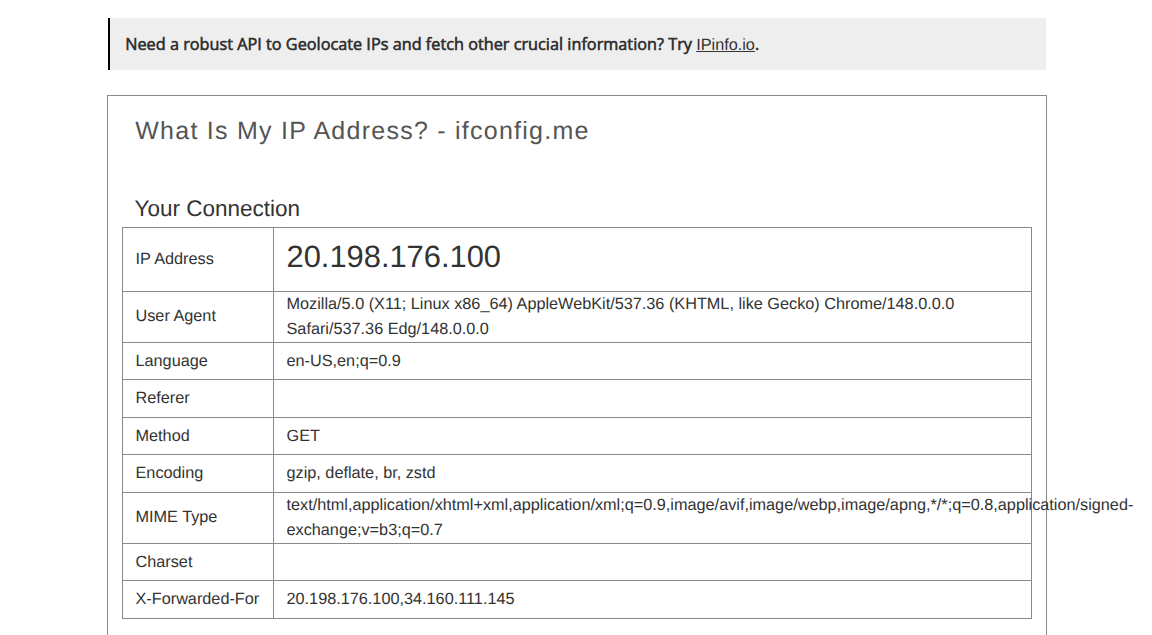Click the GET method value
Viewport: 1152px width, 635px height.
pyautogui.click(x=303, y=436)
